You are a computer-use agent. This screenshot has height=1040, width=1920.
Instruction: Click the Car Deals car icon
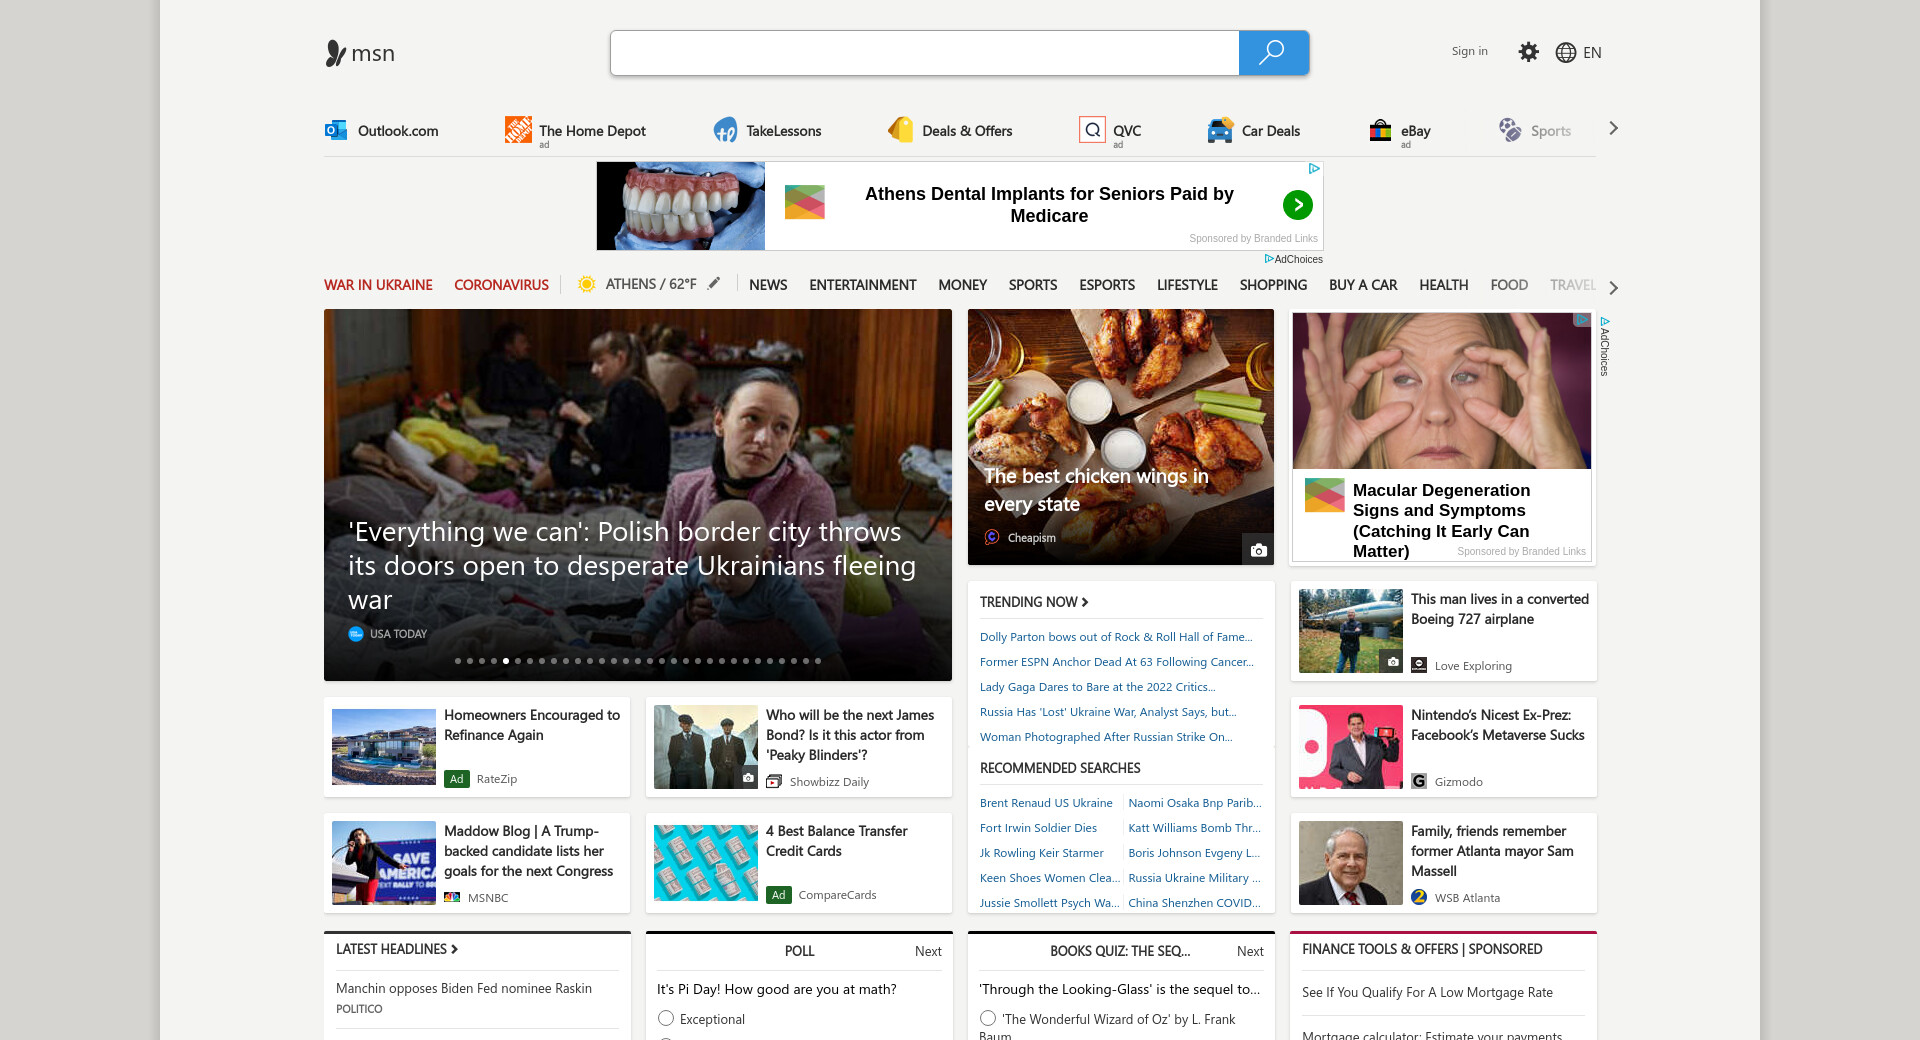(x=1220, y=130)
